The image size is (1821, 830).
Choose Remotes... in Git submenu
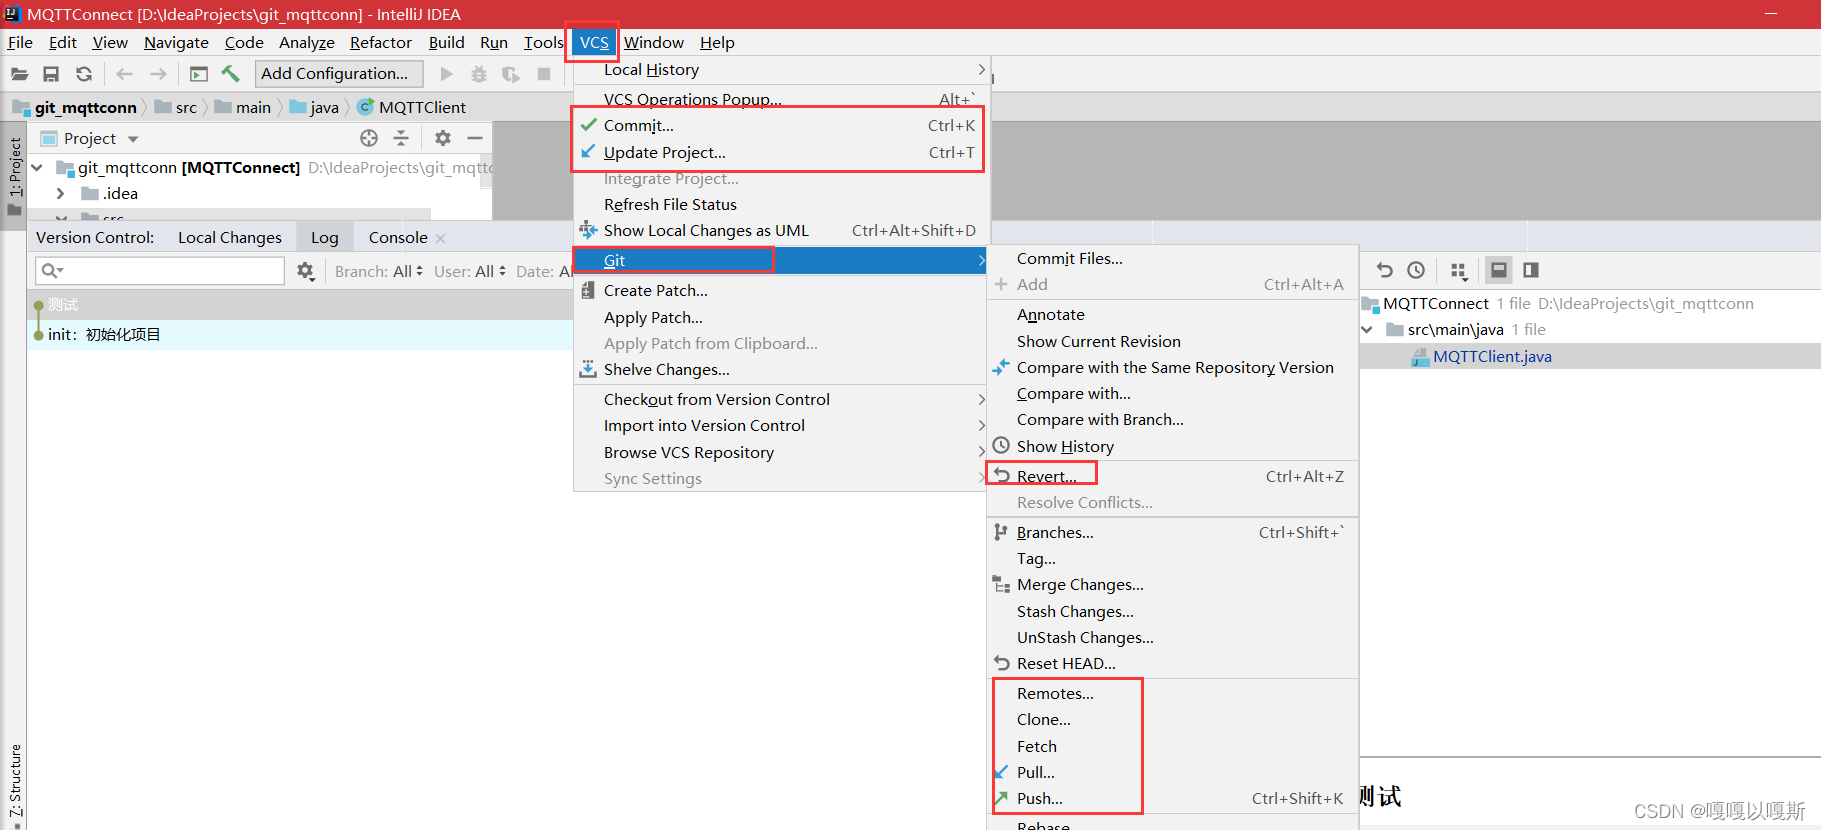coord(1172,693)
